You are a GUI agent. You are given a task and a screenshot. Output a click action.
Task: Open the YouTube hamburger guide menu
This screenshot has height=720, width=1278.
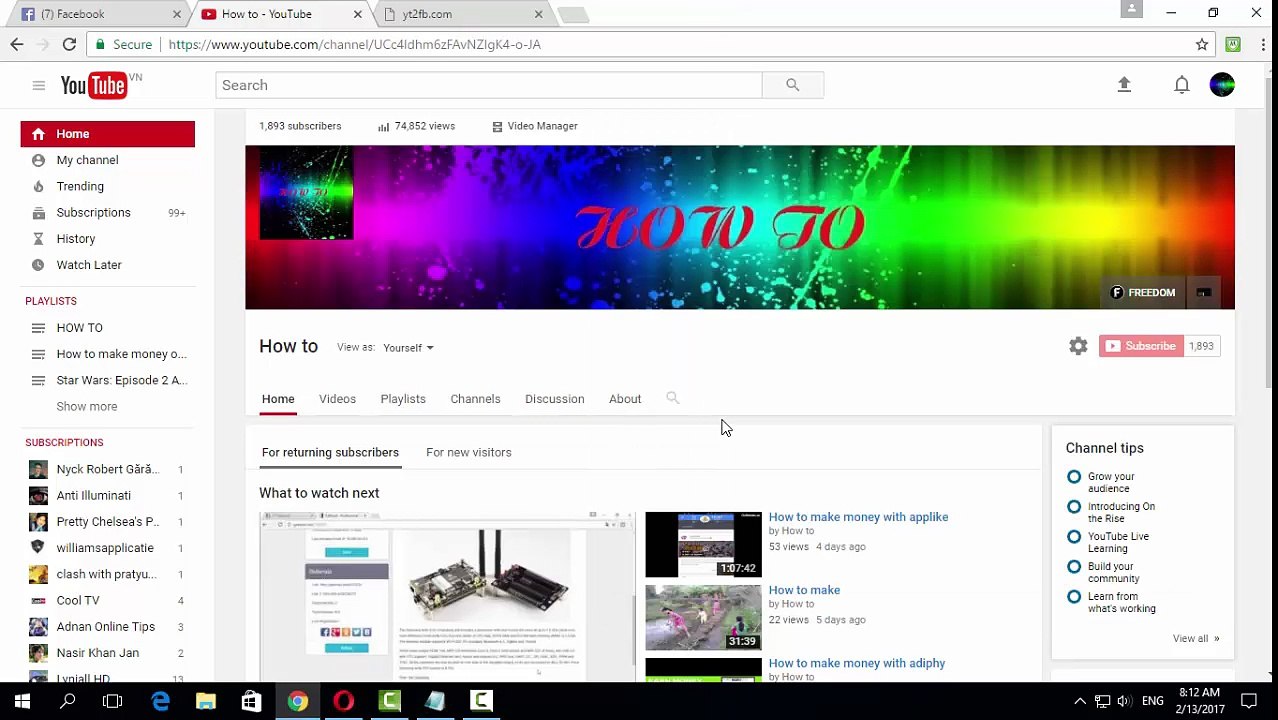click(38, 85)
